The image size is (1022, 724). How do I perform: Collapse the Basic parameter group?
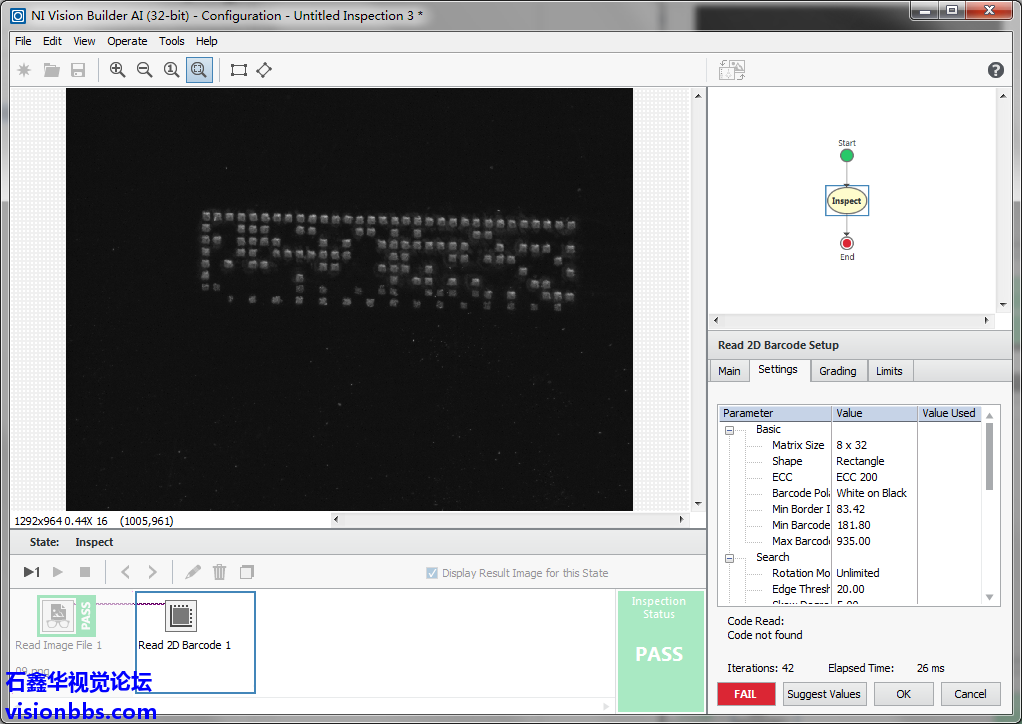pyautogui.click(x=729, y=430)
